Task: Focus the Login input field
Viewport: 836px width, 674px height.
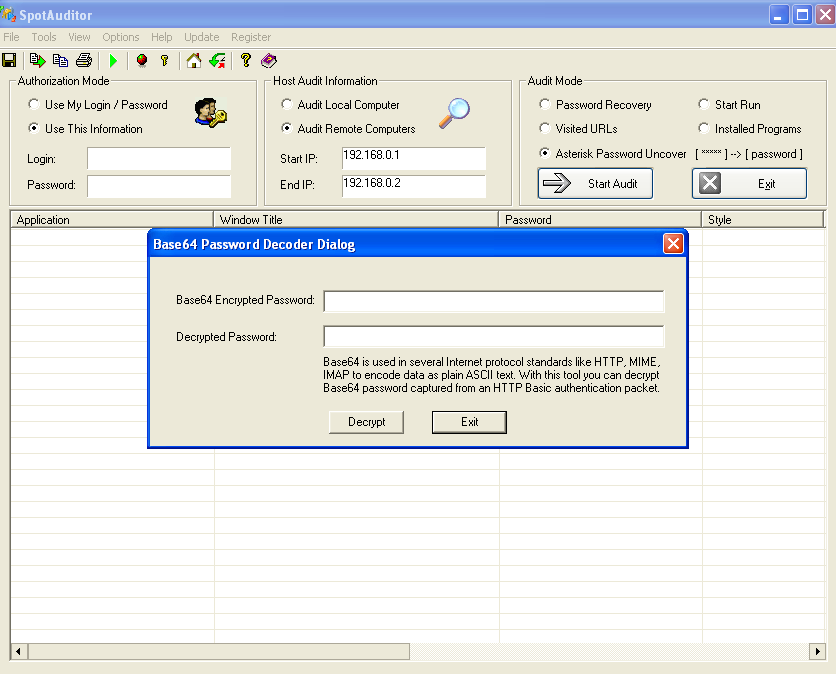Action: click(x=159, y=158)
